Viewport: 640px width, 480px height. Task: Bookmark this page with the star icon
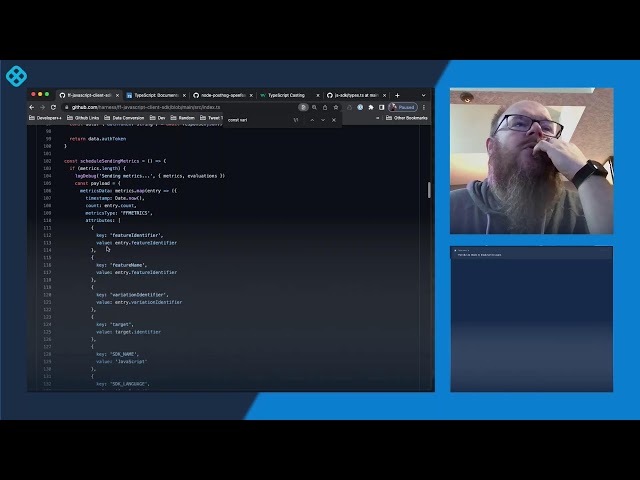pyautogui.click(x=336, y=107)
